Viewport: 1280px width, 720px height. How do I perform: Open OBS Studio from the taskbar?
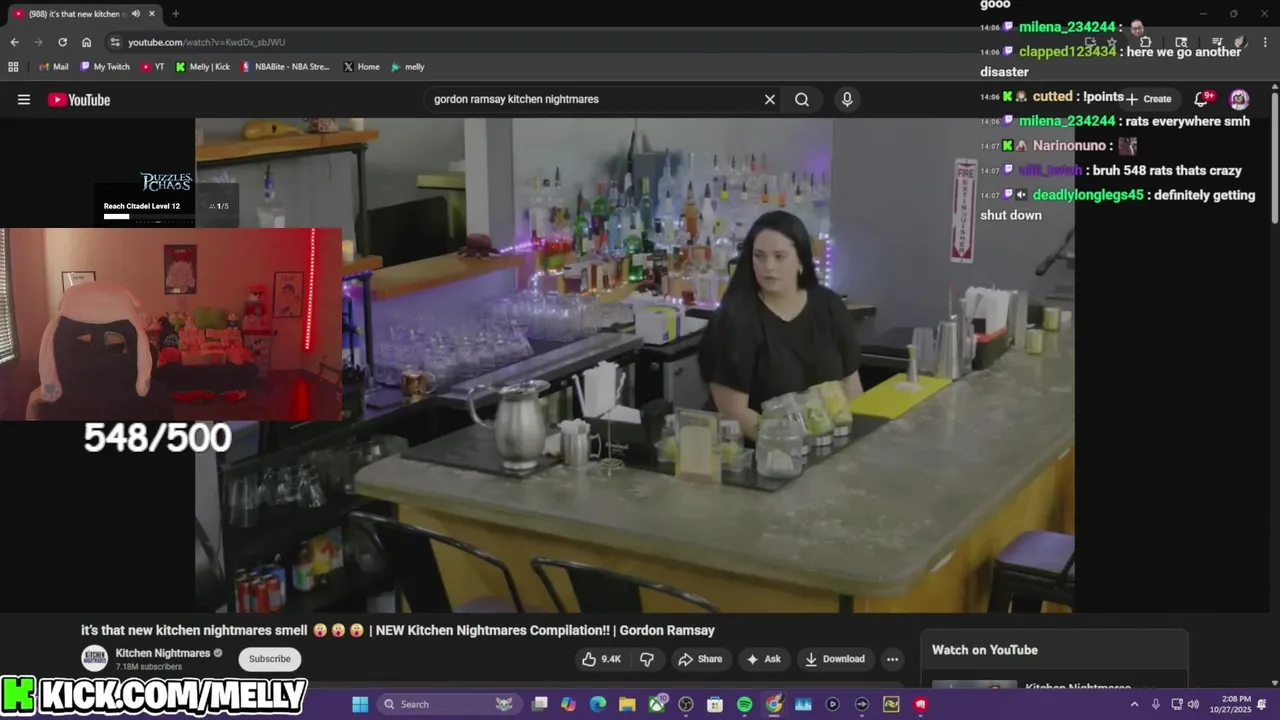[686, 704]
